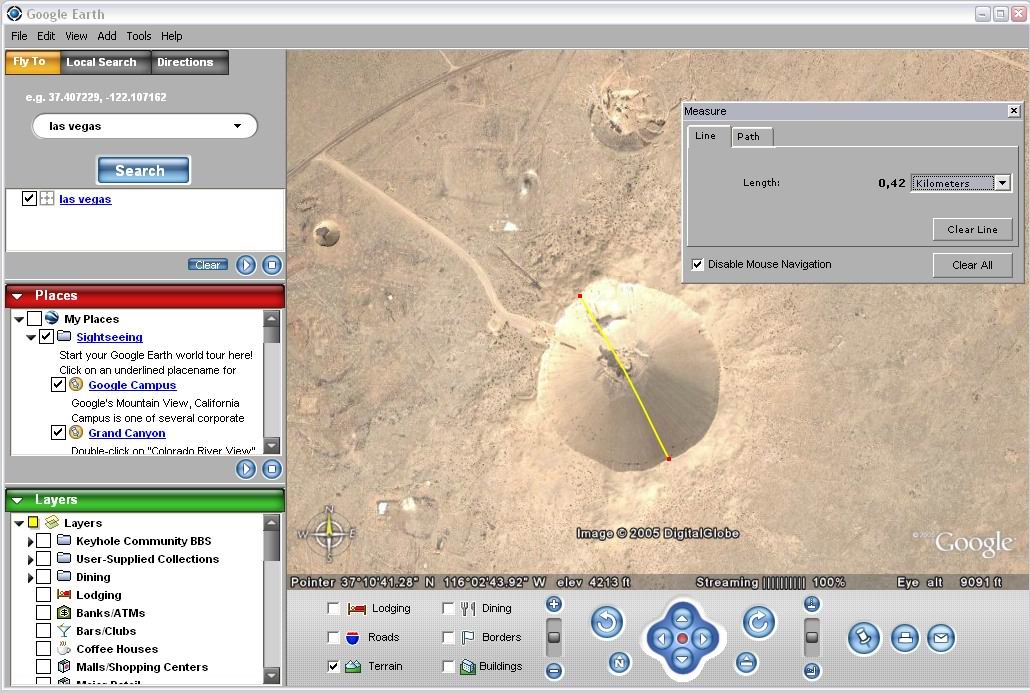Open the Add menu
The image size is (1030, 693).
tap(106, 36)
